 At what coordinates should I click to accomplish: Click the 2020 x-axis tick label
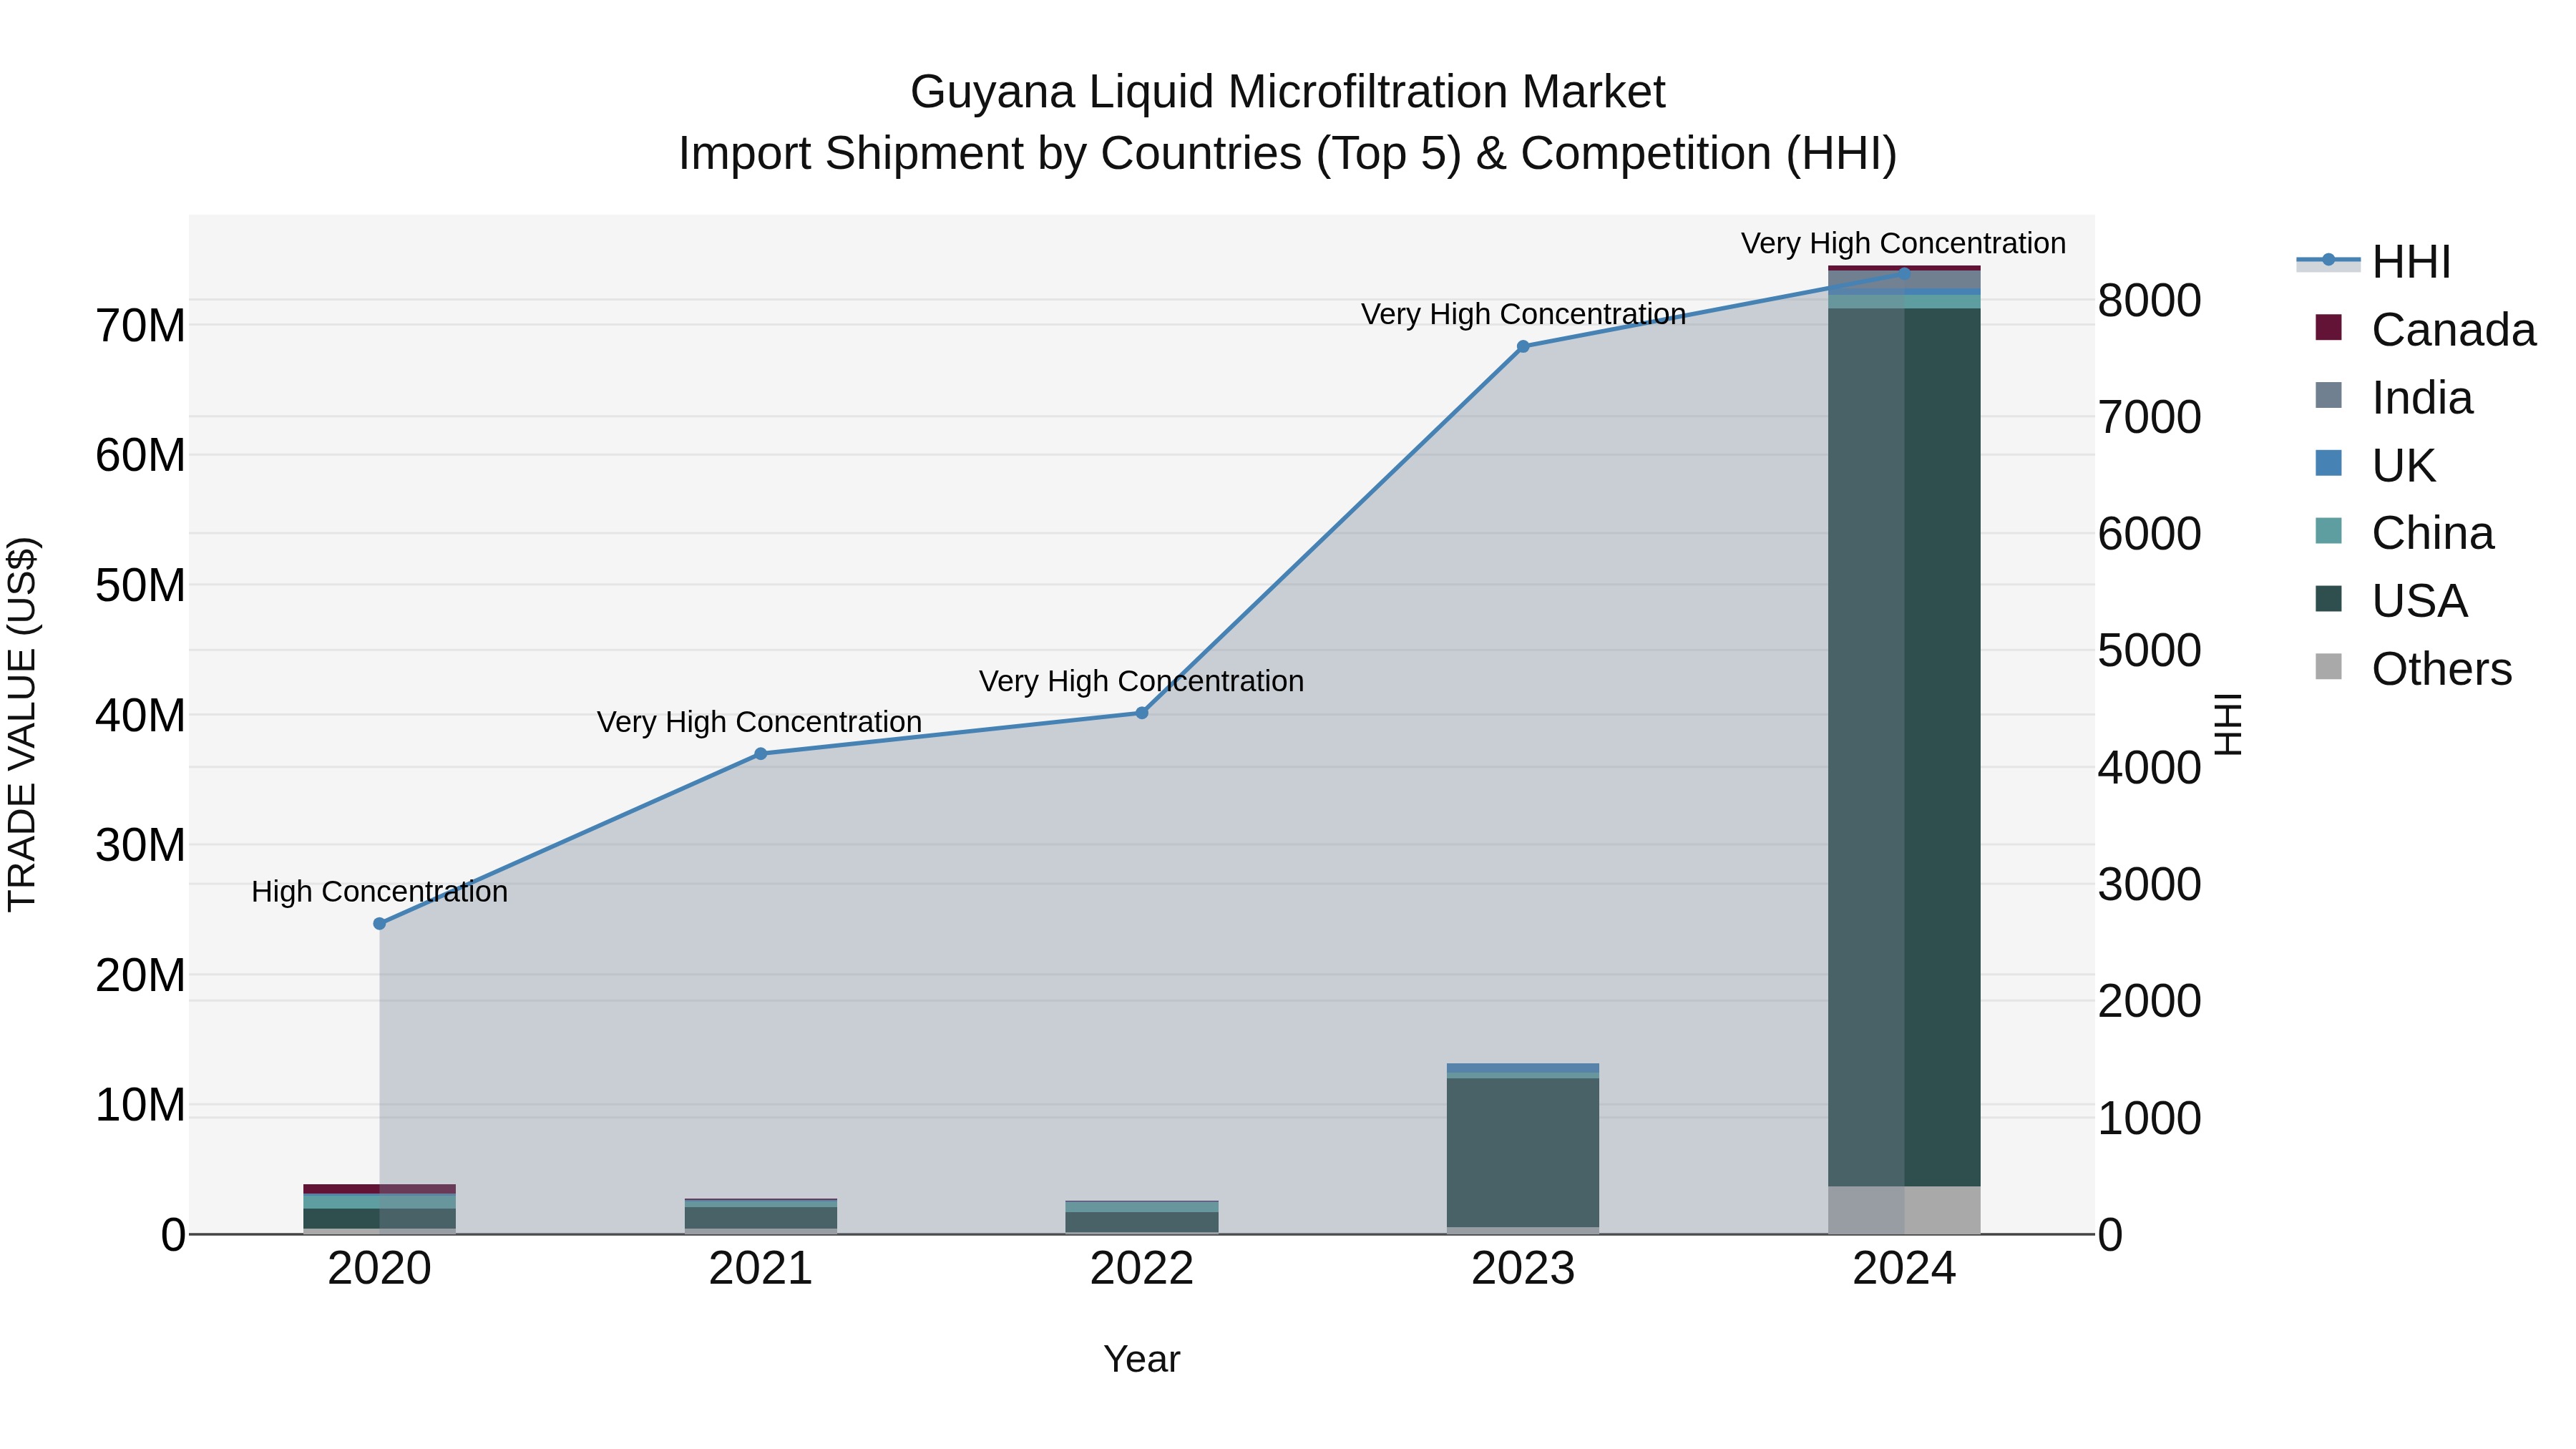pyautogui.click(x=379, y=1269)
